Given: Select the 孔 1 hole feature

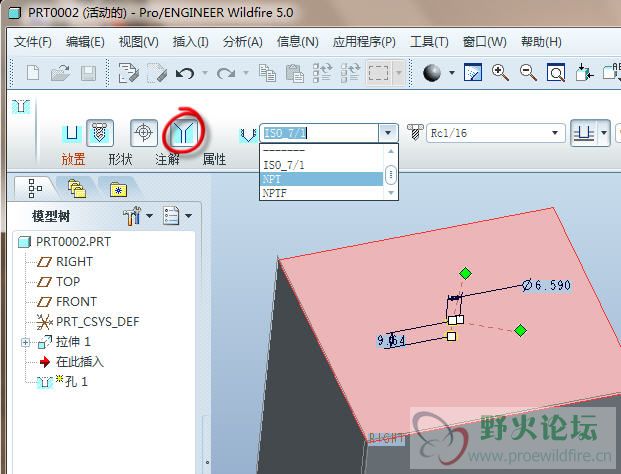Looking at the screenshot, I should pyautogui.click(x=63, y=382).
